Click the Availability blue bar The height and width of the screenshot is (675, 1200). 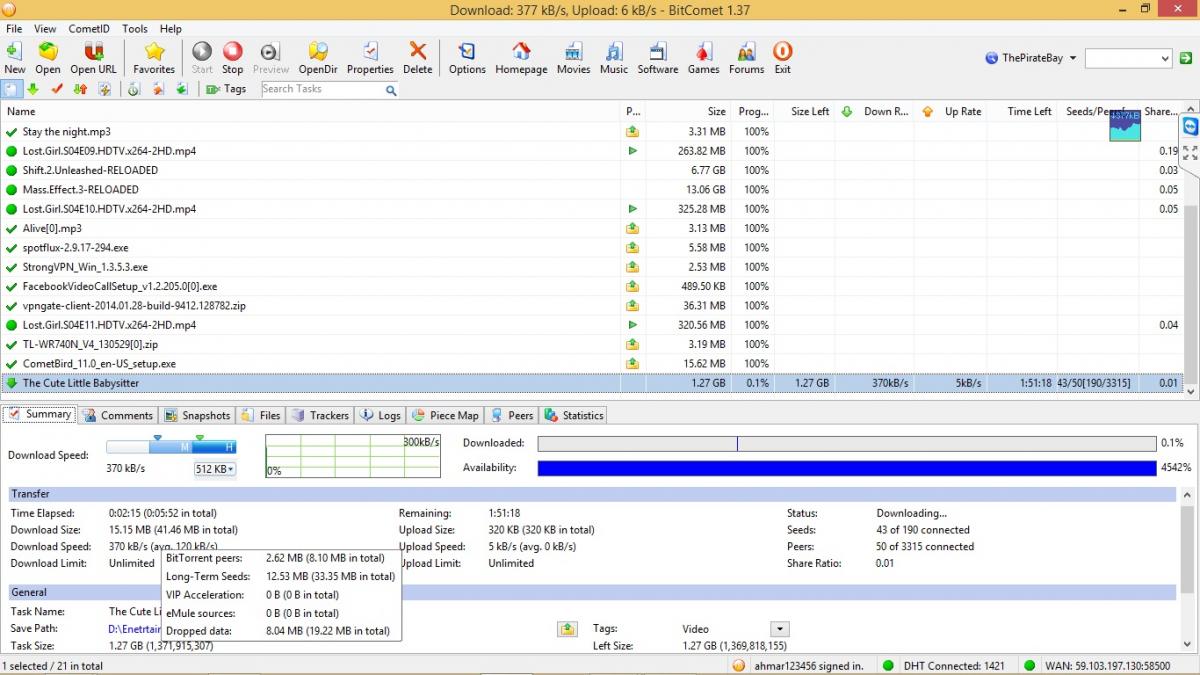pyautogui.click(x=846, y=468)
